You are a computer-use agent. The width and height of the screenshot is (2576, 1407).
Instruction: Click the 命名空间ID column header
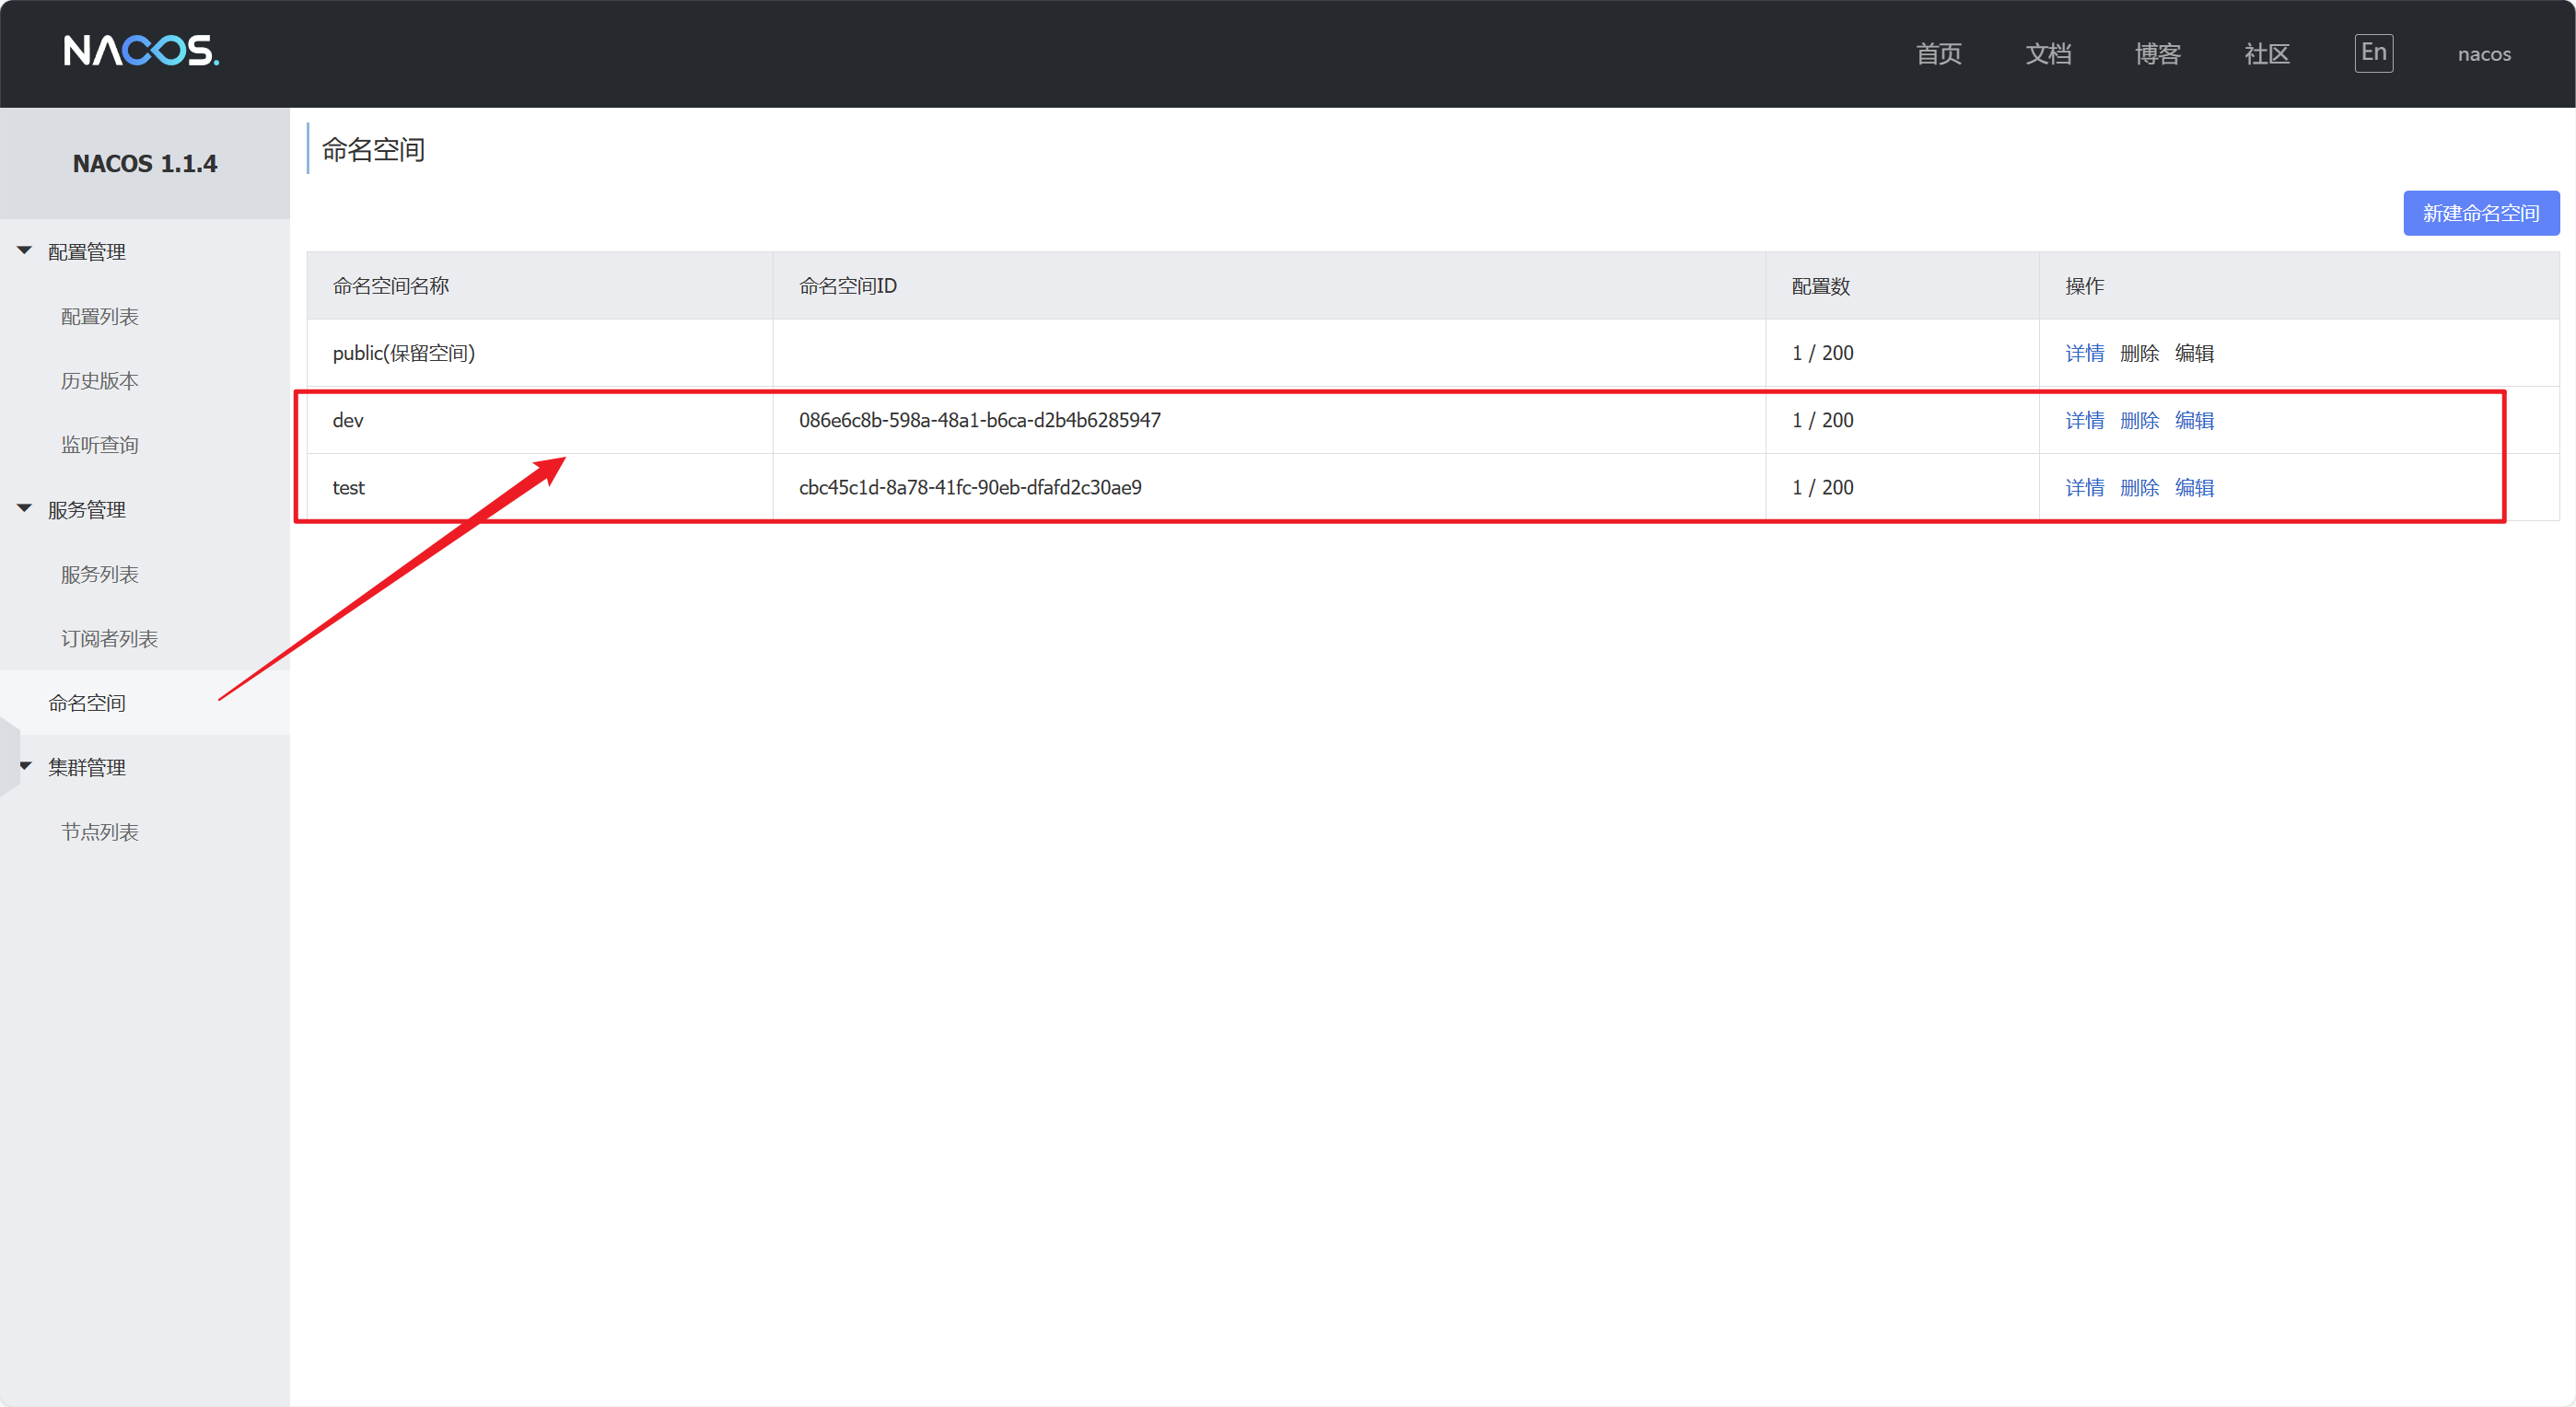1269,286
